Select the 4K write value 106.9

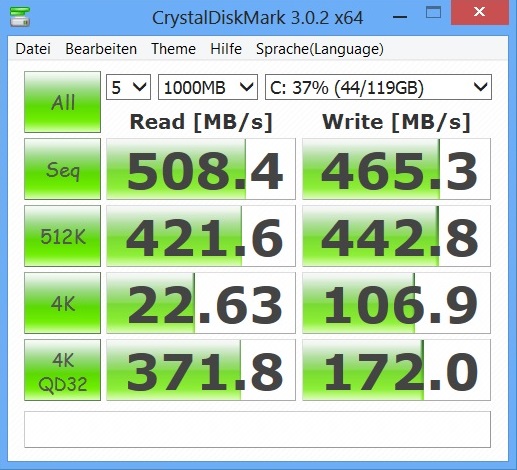pos(396,303)
